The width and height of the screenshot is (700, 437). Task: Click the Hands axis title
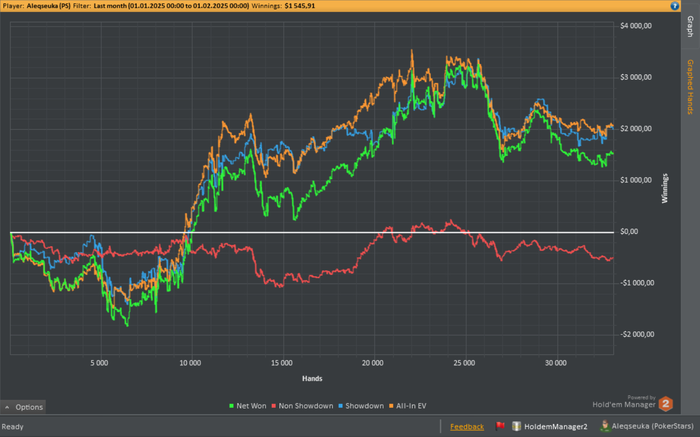(312, 379)
